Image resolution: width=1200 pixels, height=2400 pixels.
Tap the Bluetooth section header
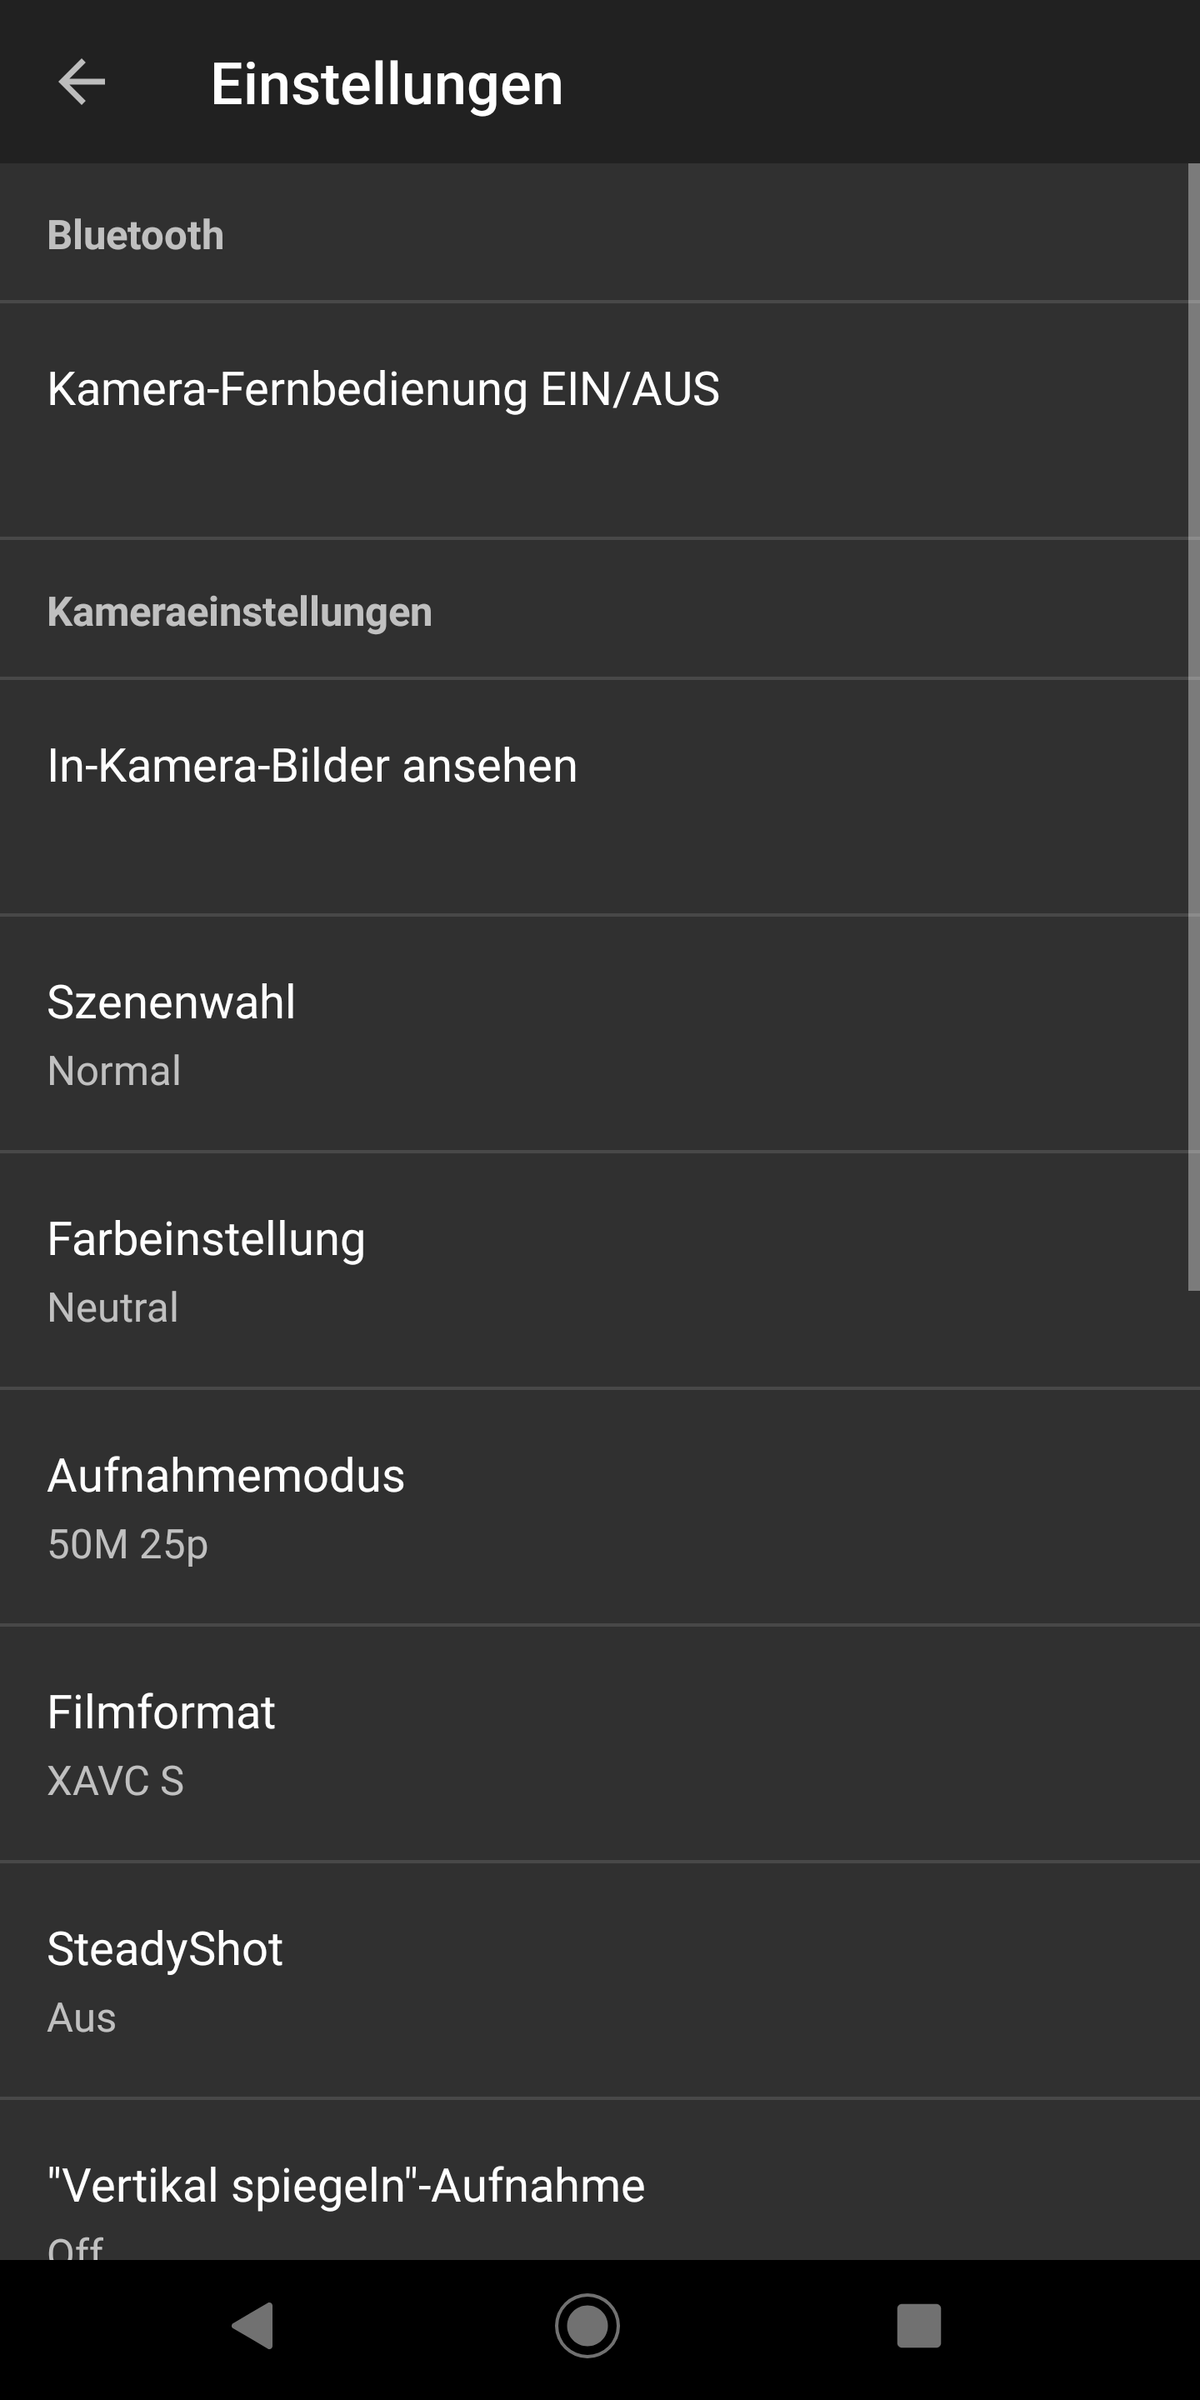click(x=136, y=236)
